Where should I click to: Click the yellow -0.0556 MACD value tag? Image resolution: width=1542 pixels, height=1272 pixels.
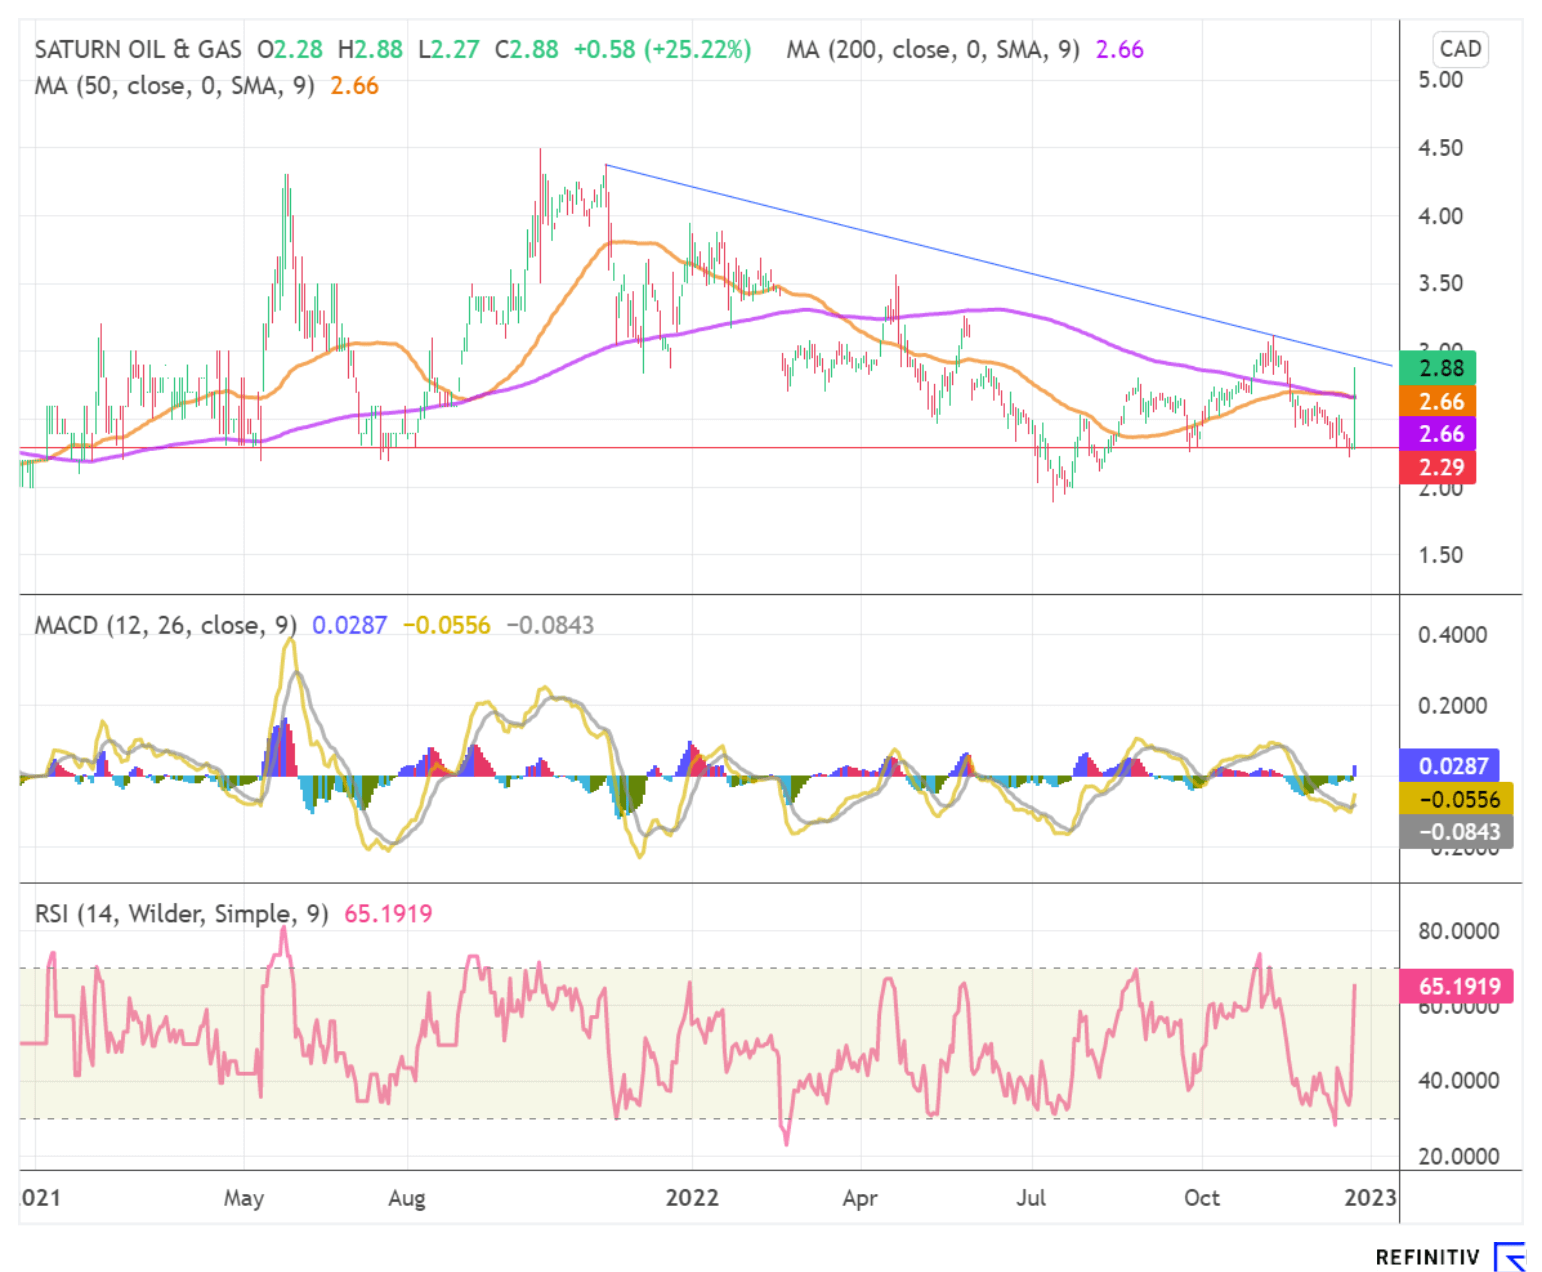pos(1457,799)
